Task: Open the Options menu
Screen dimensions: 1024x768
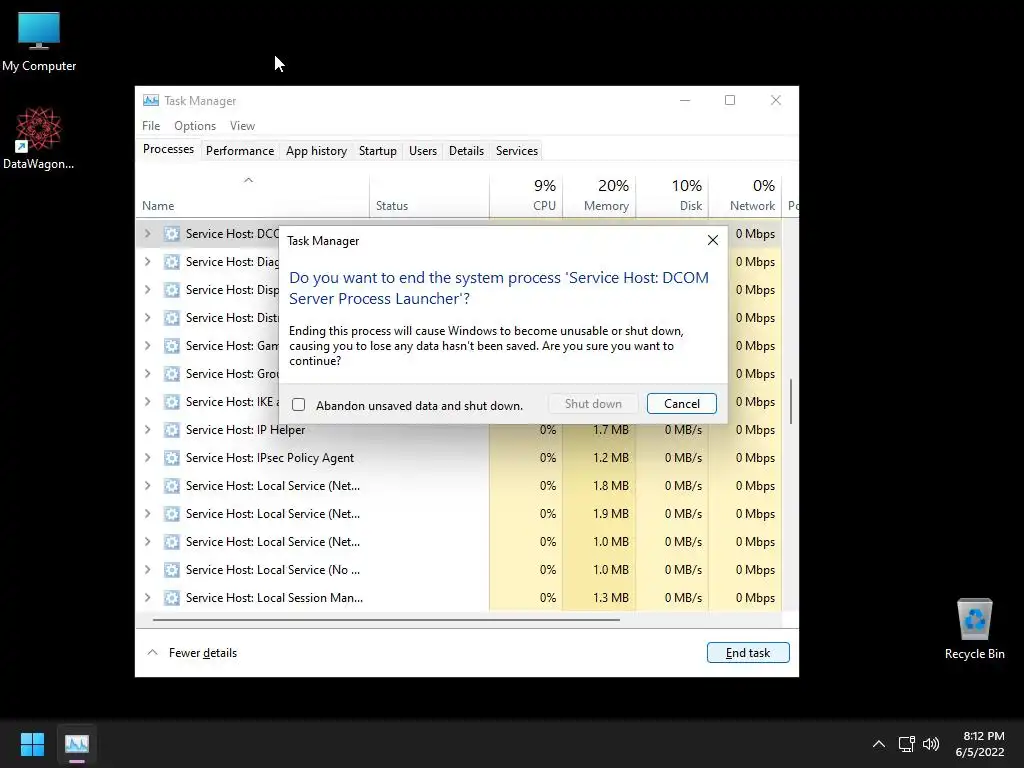Action: 195,125
